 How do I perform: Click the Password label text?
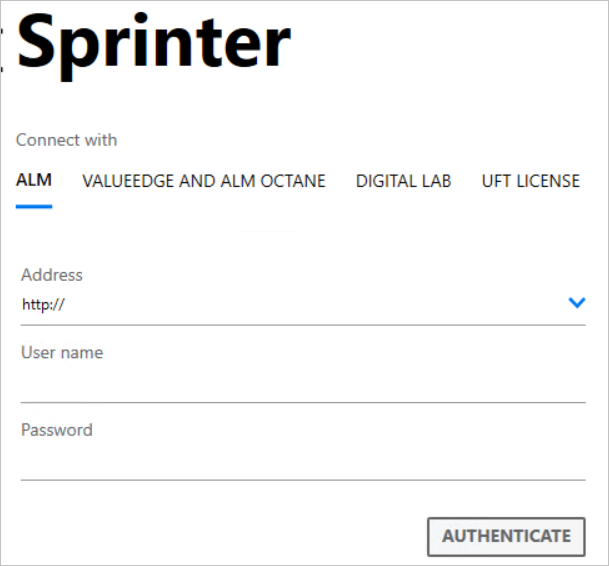(56, 430)
